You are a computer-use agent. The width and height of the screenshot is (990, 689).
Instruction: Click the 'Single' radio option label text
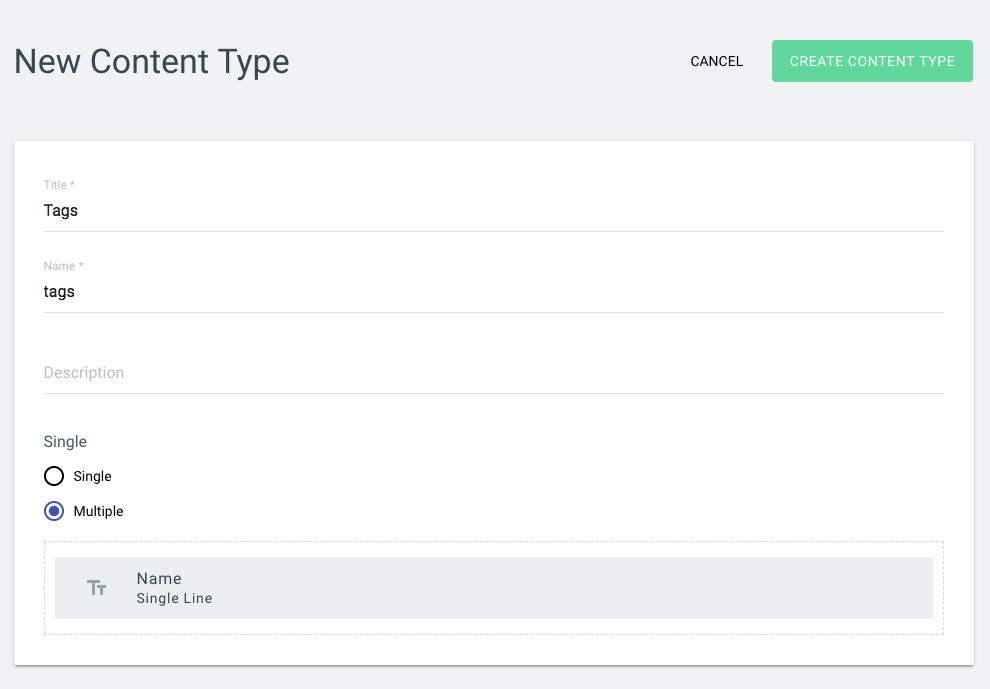click(92, 476)
